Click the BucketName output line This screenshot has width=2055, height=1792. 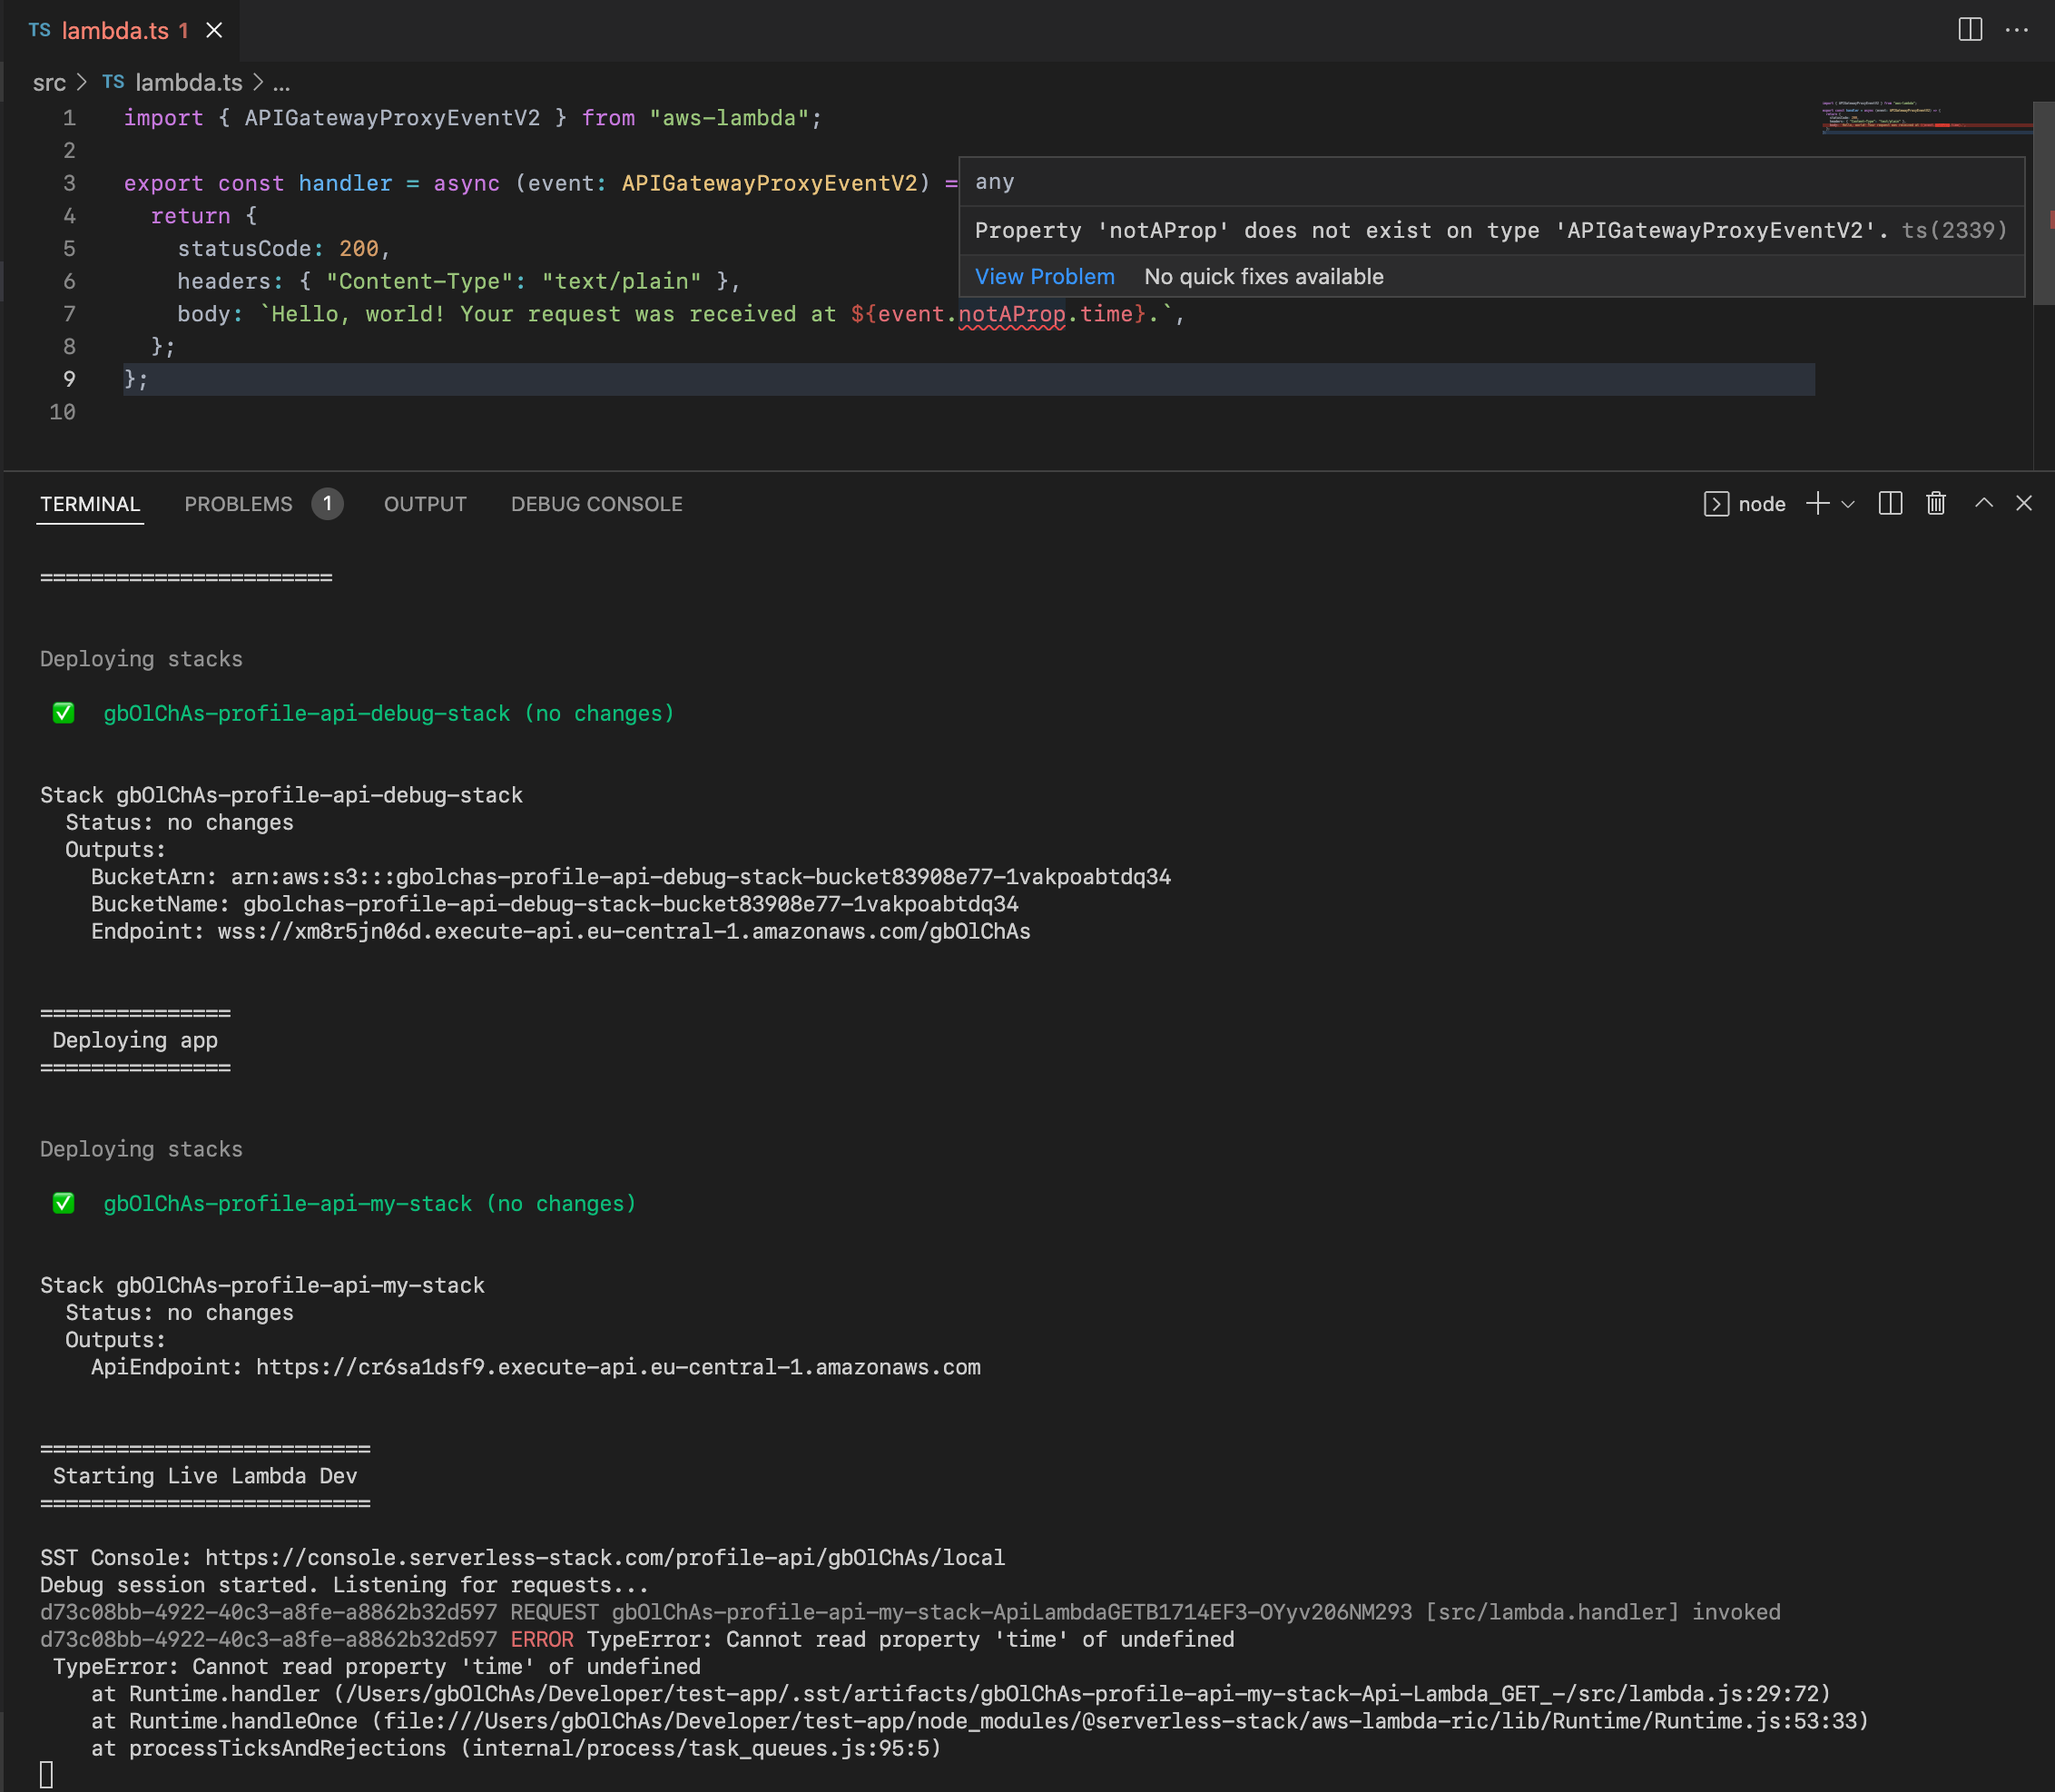click(x=555, y=904)
